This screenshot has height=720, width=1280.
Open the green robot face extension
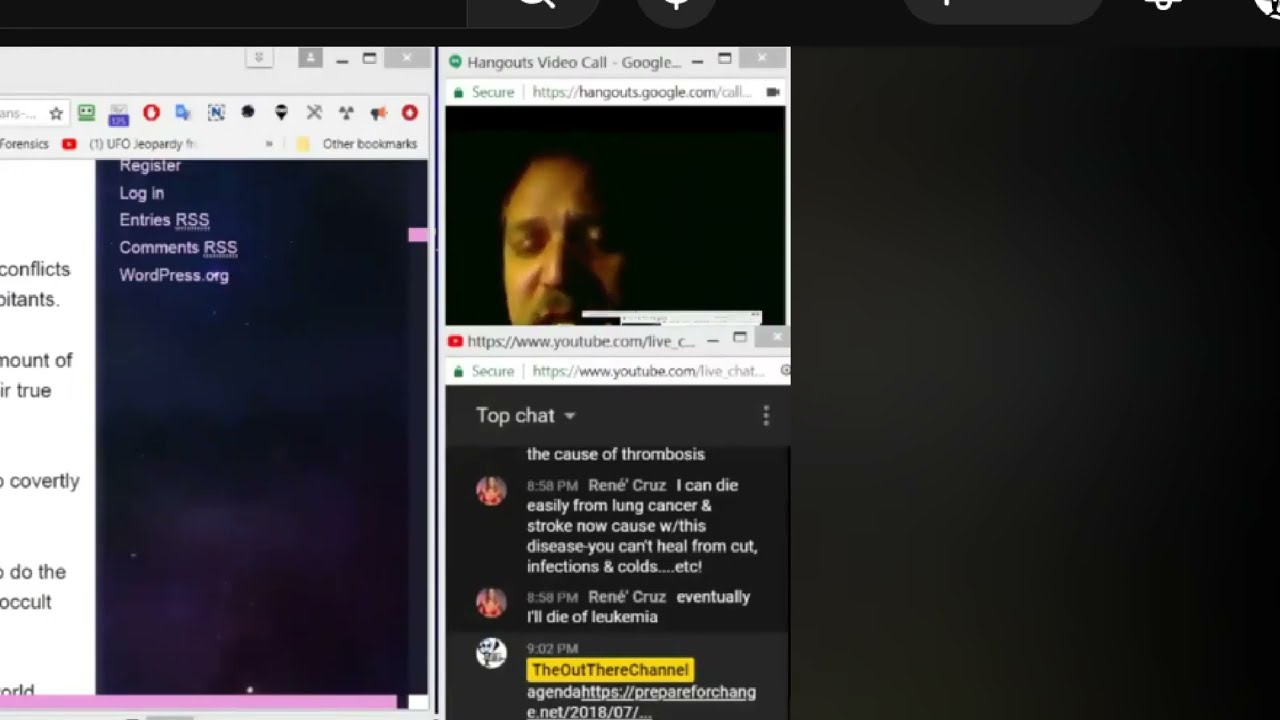click(87, 113)
